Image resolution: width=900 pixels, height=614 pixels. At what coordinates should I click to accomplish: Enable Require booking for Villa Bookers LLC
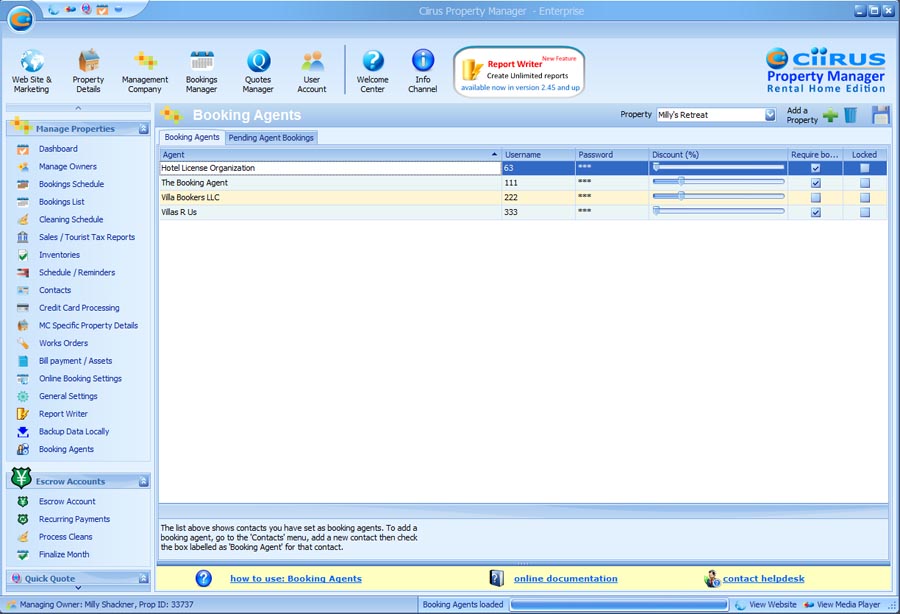coord(816,198)
